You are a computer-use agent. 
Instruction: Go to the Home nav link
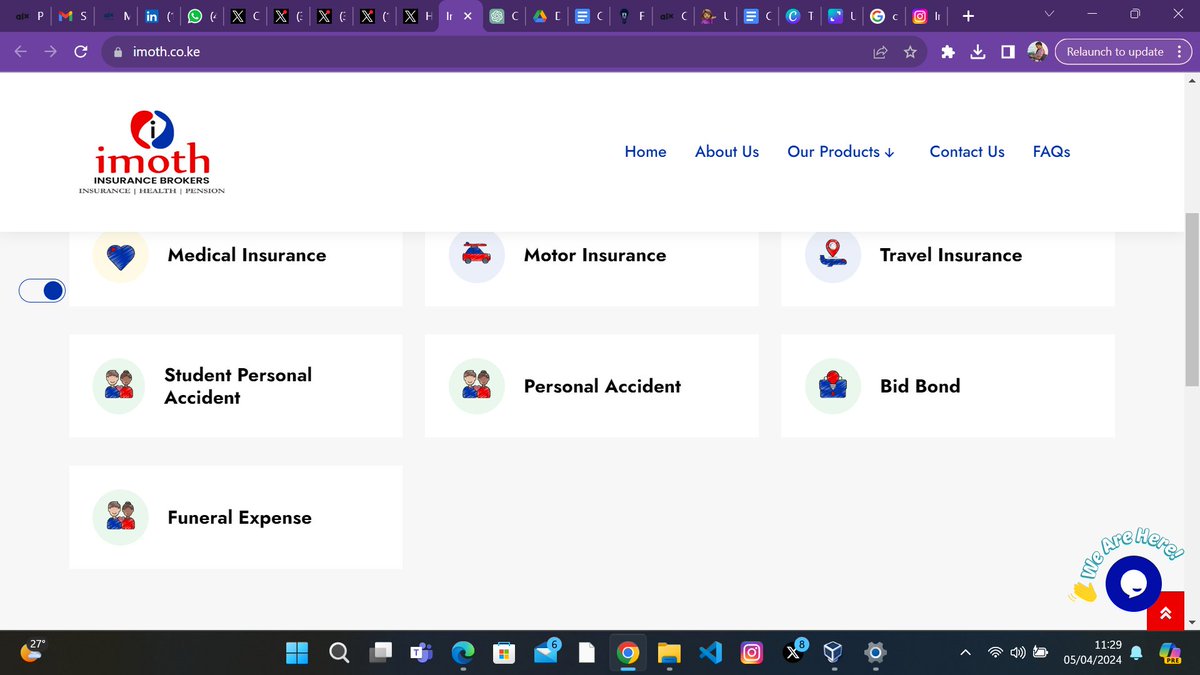tap(645, 152)
